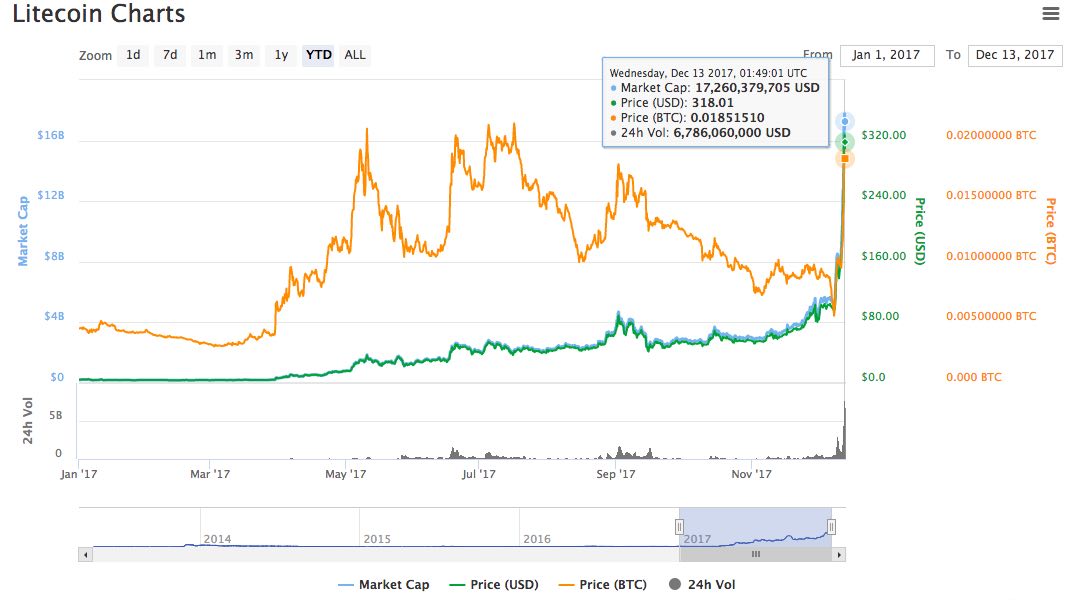Image resolution: width=1069 pixels, height=600 pixels.
Task: Click the Price (BTC) orange data point marker
Action: pyautogui.click(x=845, y=159)
